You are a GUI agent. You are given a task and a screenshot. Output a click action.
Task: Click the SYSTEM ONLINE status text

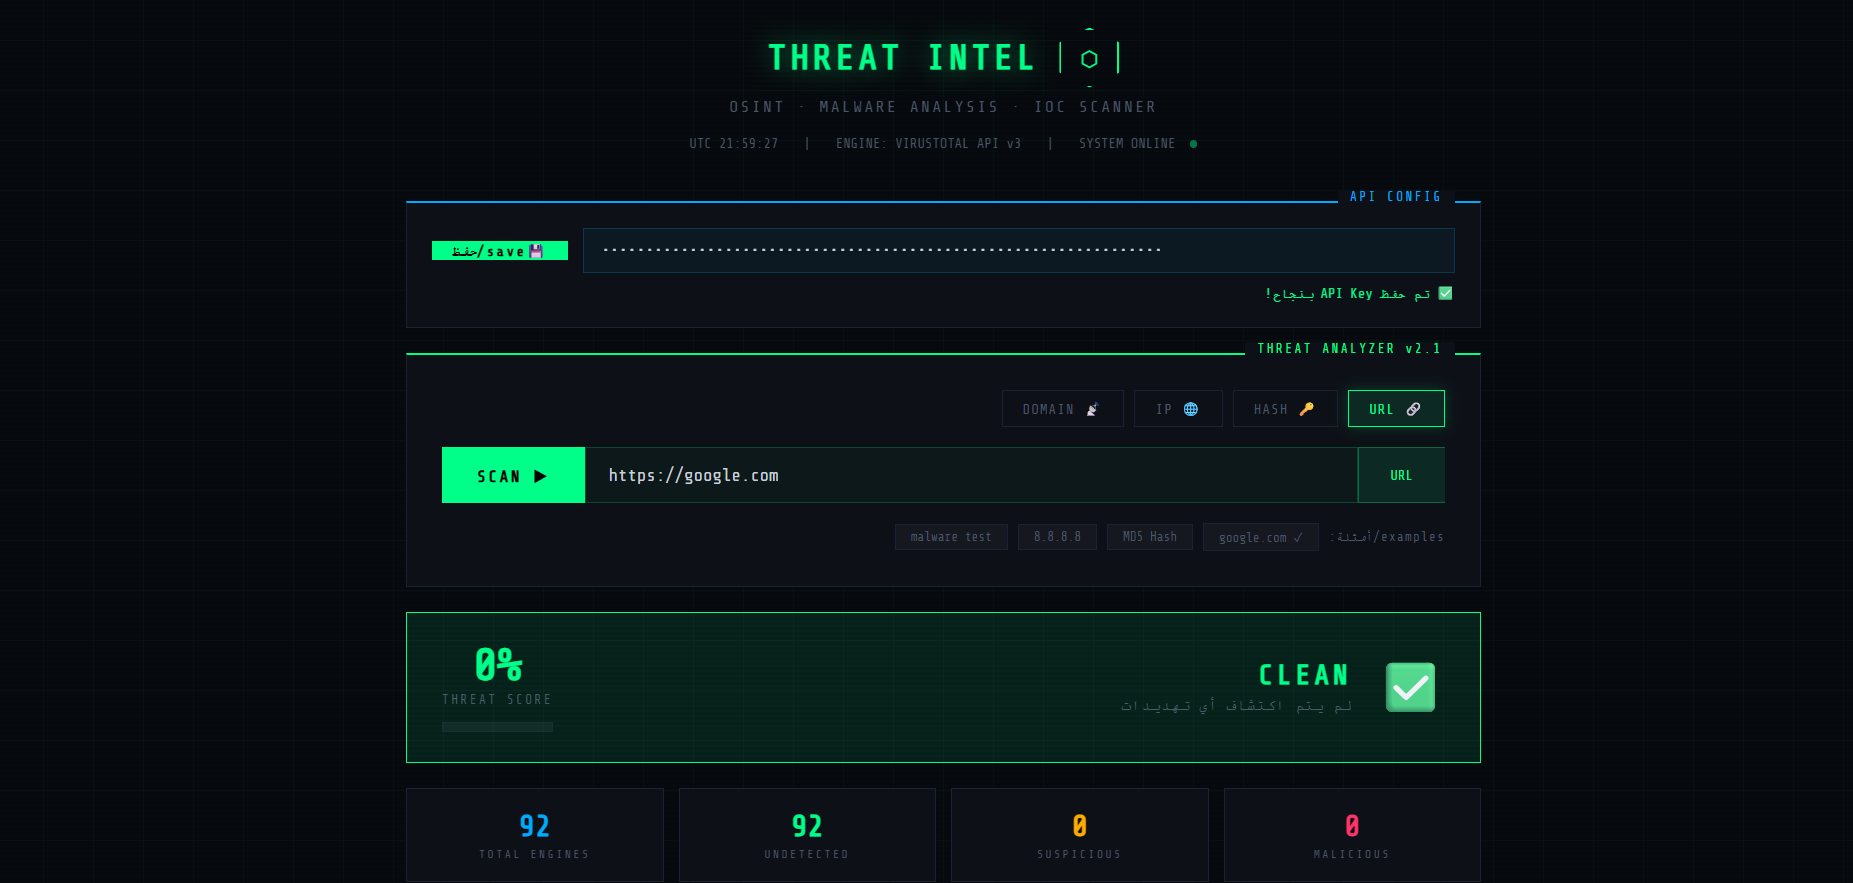click(x=1127, y=144)
